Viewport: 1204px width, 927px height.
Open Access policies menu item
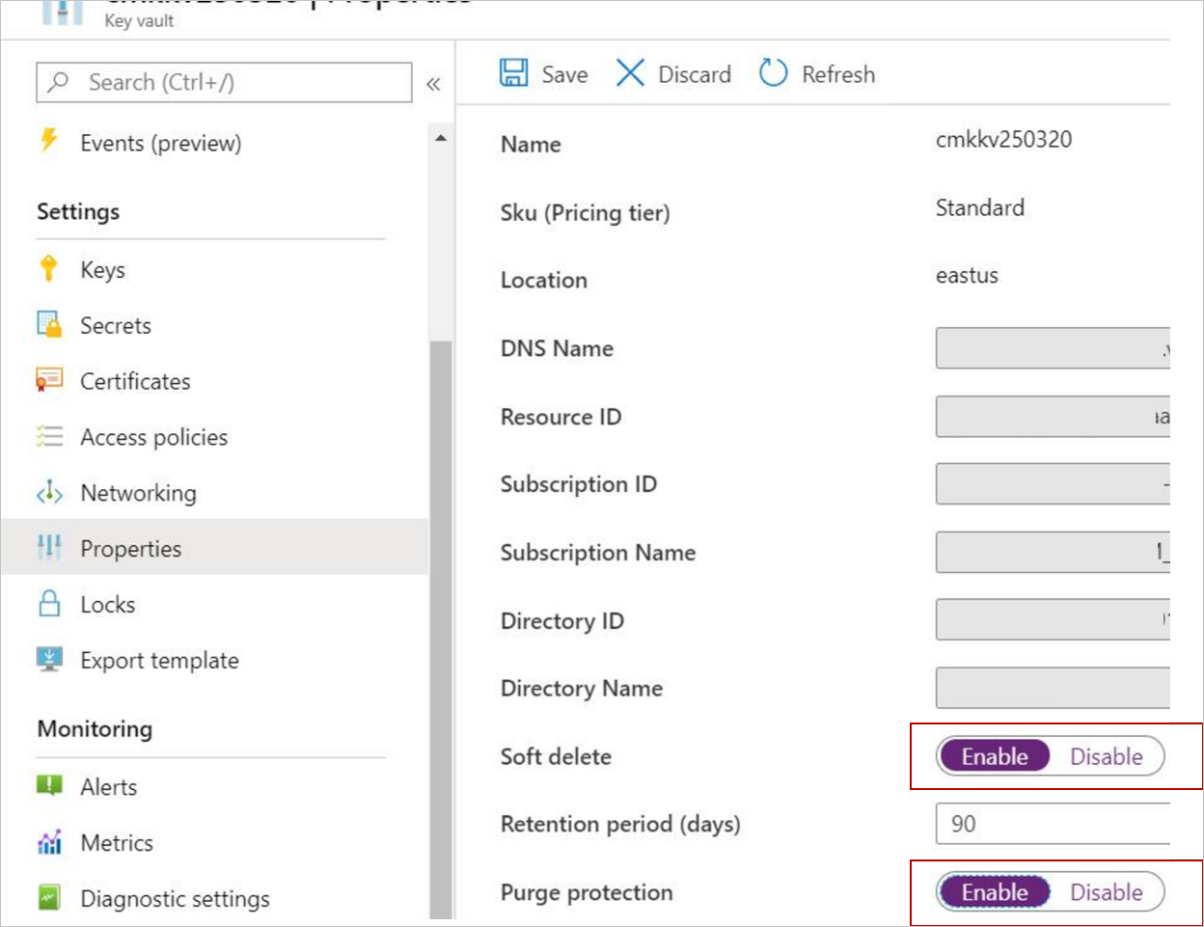pos(154,437)
